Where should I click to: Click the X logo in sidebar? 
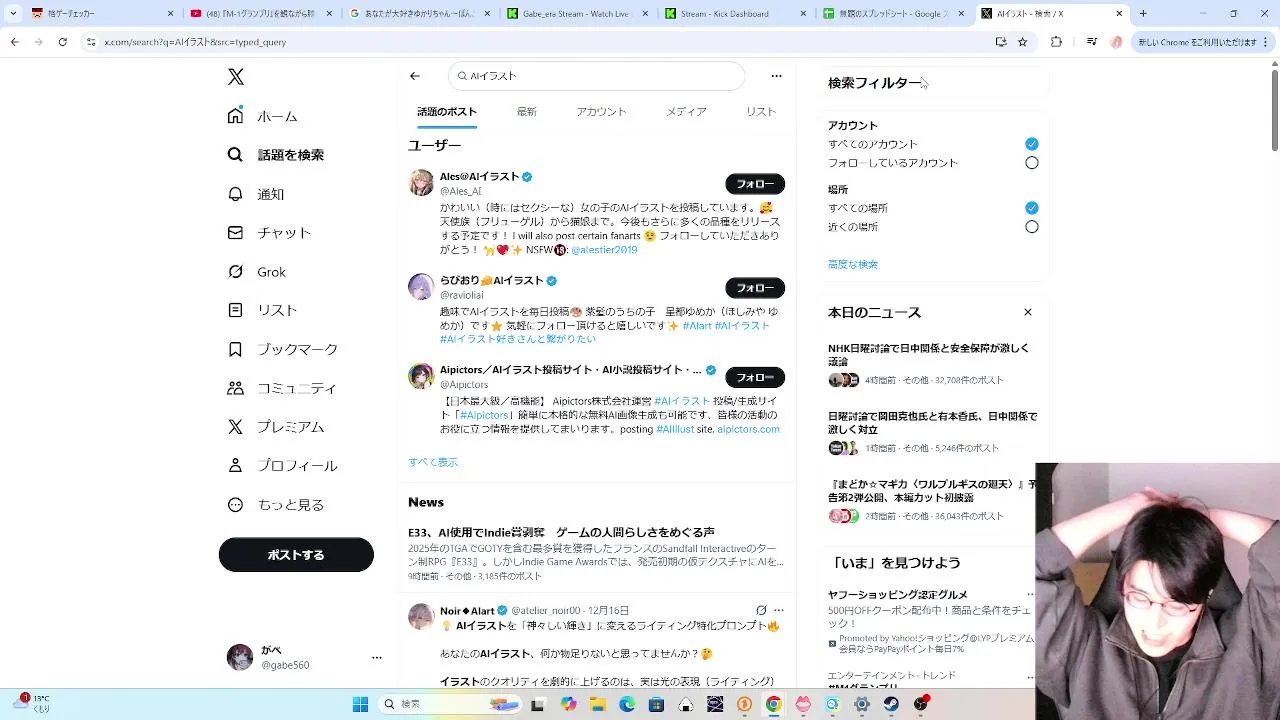click(236, 77)
